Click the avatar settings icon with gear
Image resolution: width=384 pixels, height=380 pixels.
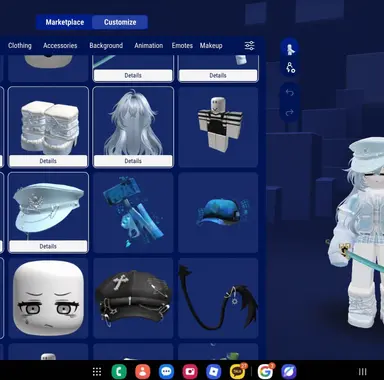pyautogui.click(x=290, y=68)
